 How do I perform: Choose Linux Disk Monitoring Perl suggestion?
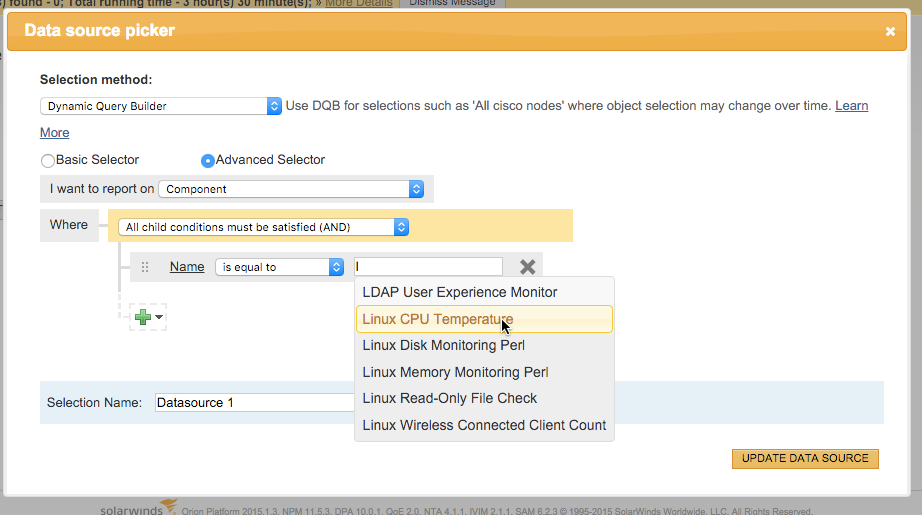tap(484, 345)
